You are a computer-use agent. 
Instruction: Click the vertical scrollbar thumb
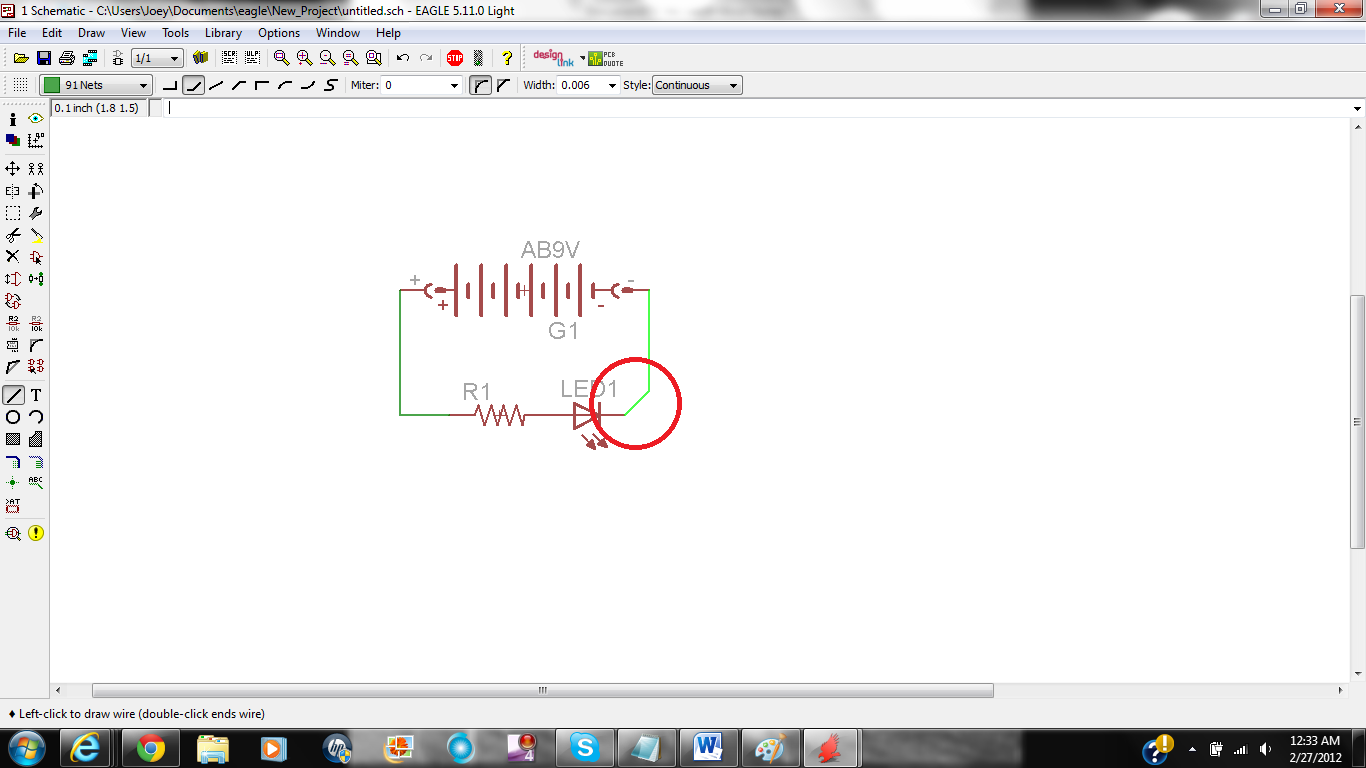pos(1357,421)
